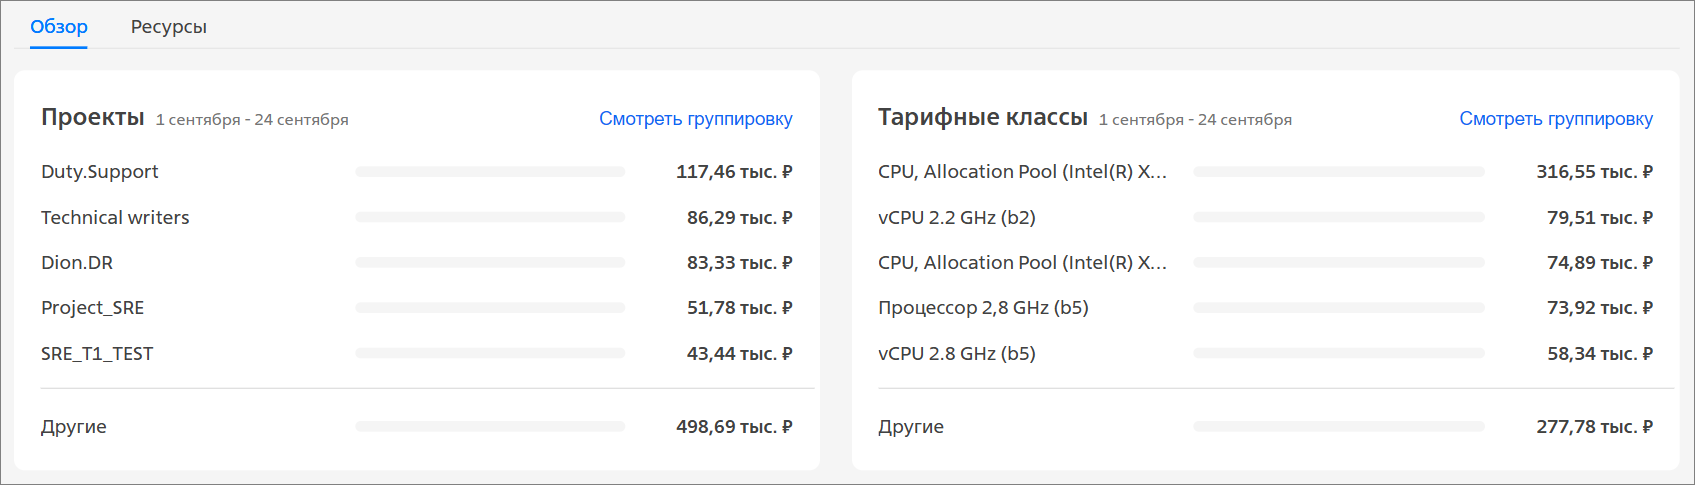Image resolution: width=1695 pixels, height=485 pixels.
Task: Select the SRE_T1_TEST project entry
Action: 416,354
